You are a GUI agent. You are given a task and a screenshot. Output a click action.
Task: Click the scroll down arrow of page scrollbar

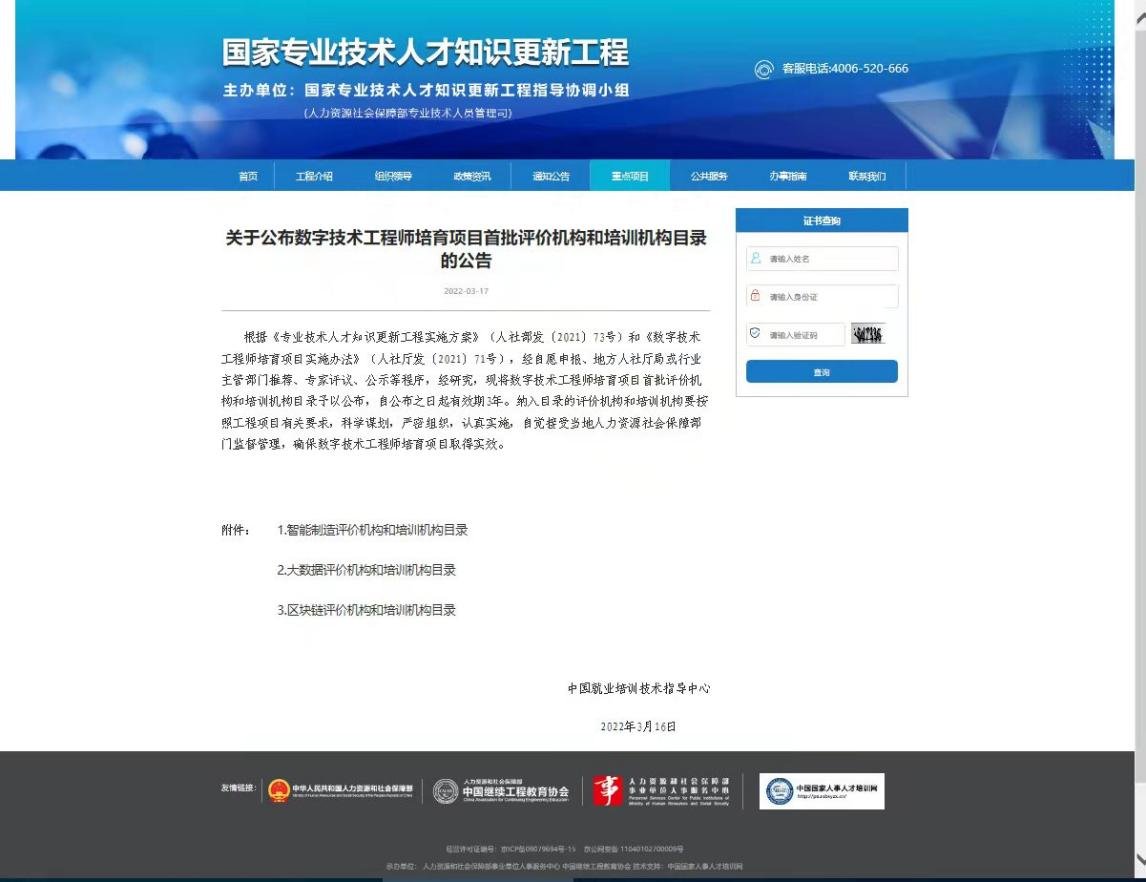click(1139, 859)
